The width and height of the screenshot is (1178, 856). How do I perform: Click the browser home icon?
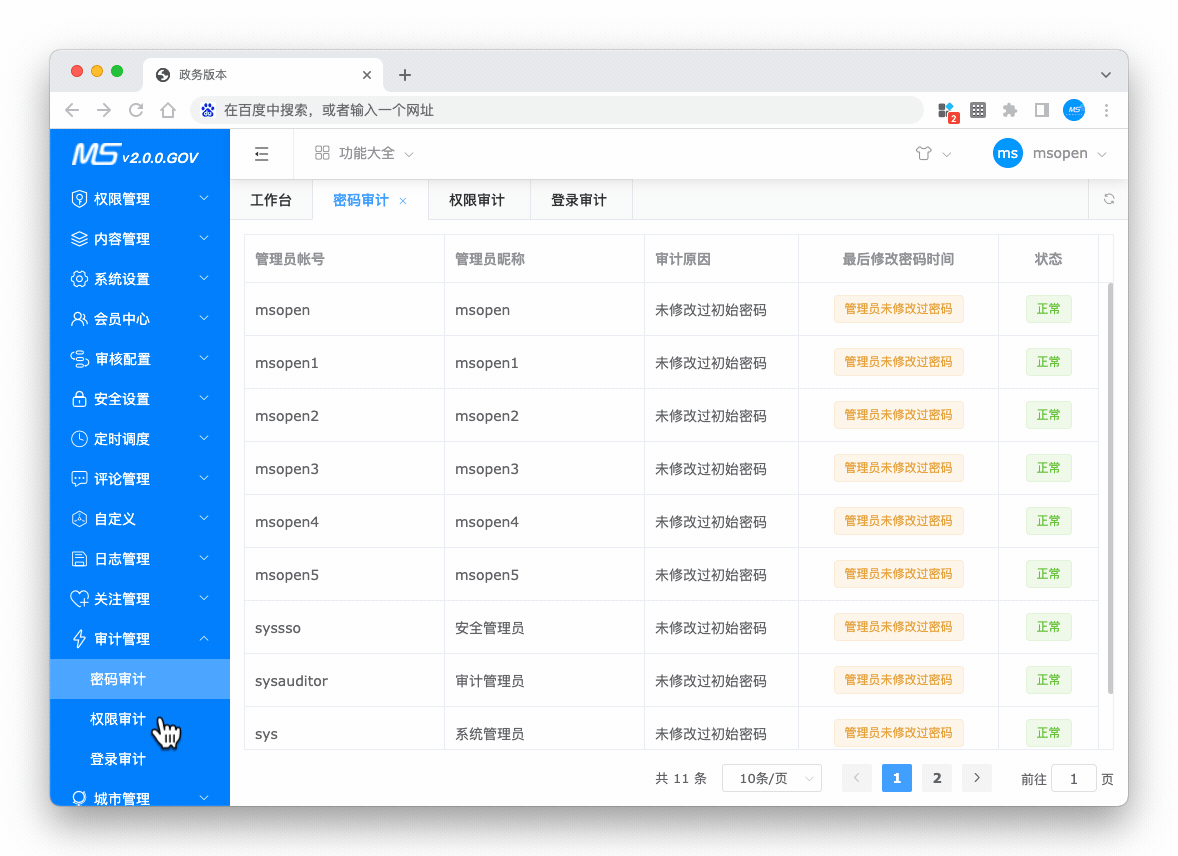coord(168,110)
